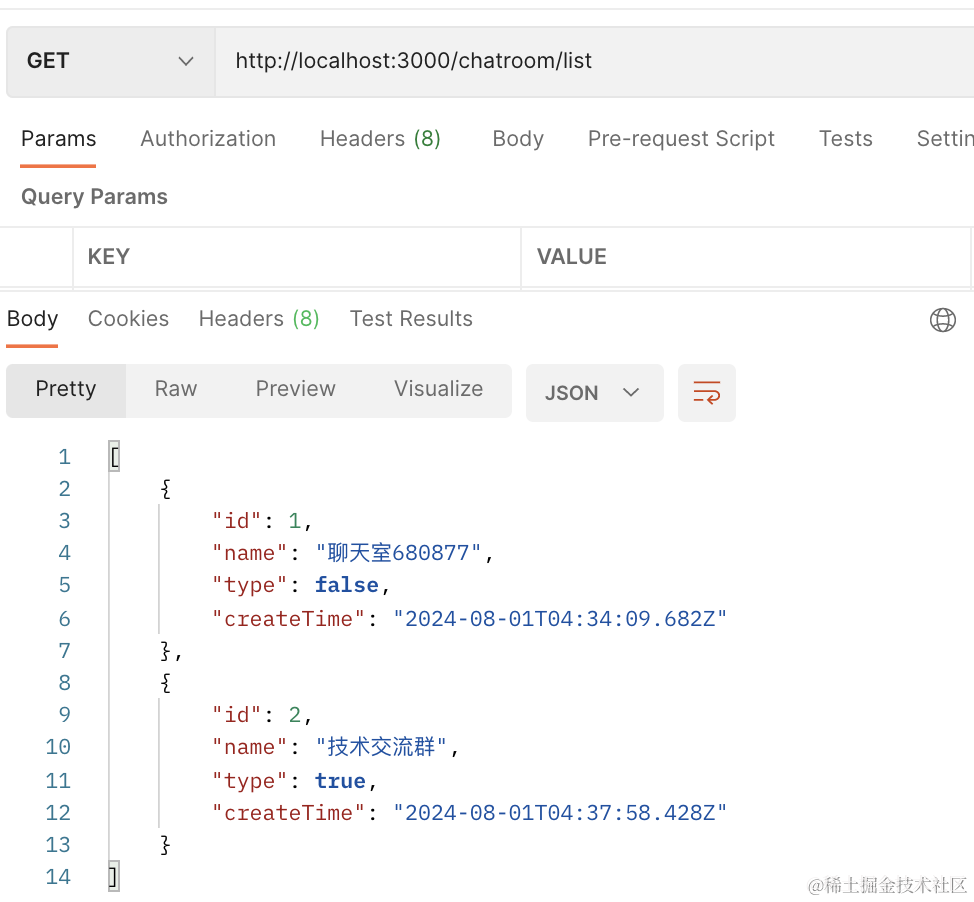The image size is (974, 902).
Task: Select the Pretty response view
Action: (66, 389)
